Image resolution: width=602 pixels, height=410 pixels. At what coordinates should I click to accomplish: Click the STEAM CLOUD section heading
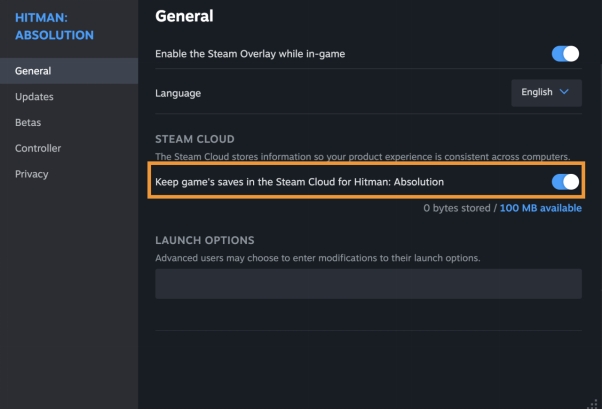pyautogui.click(x=195, y=139)
